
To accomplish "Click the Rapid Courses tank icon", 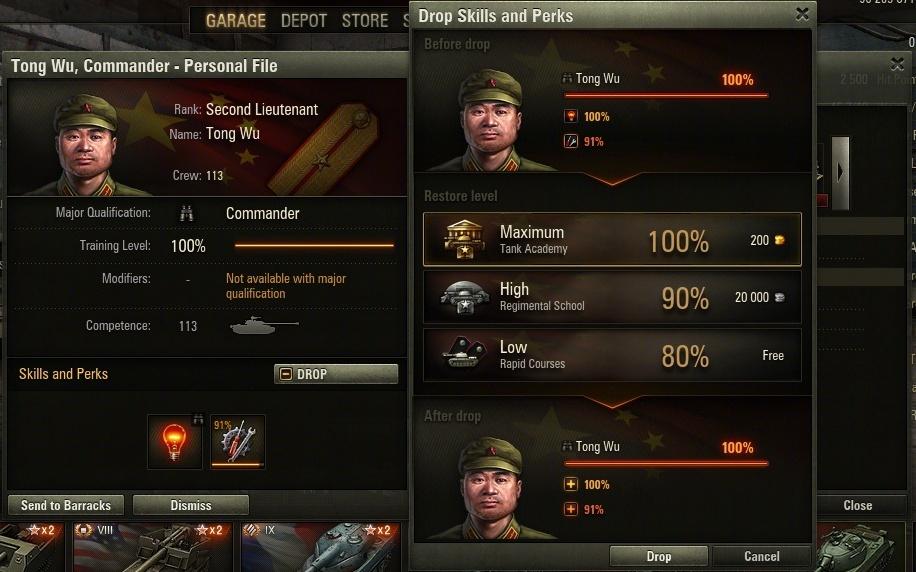I will (x=464, y=355).
